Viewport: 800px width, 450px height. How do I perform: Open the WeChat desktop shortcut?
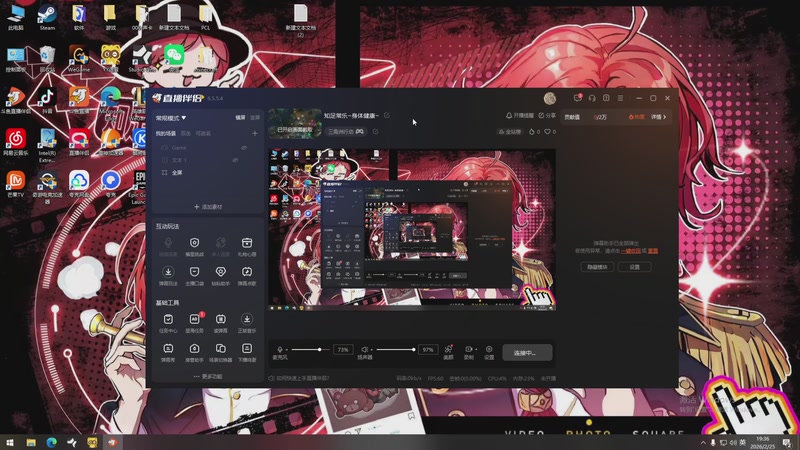click(x=174, y=59)
